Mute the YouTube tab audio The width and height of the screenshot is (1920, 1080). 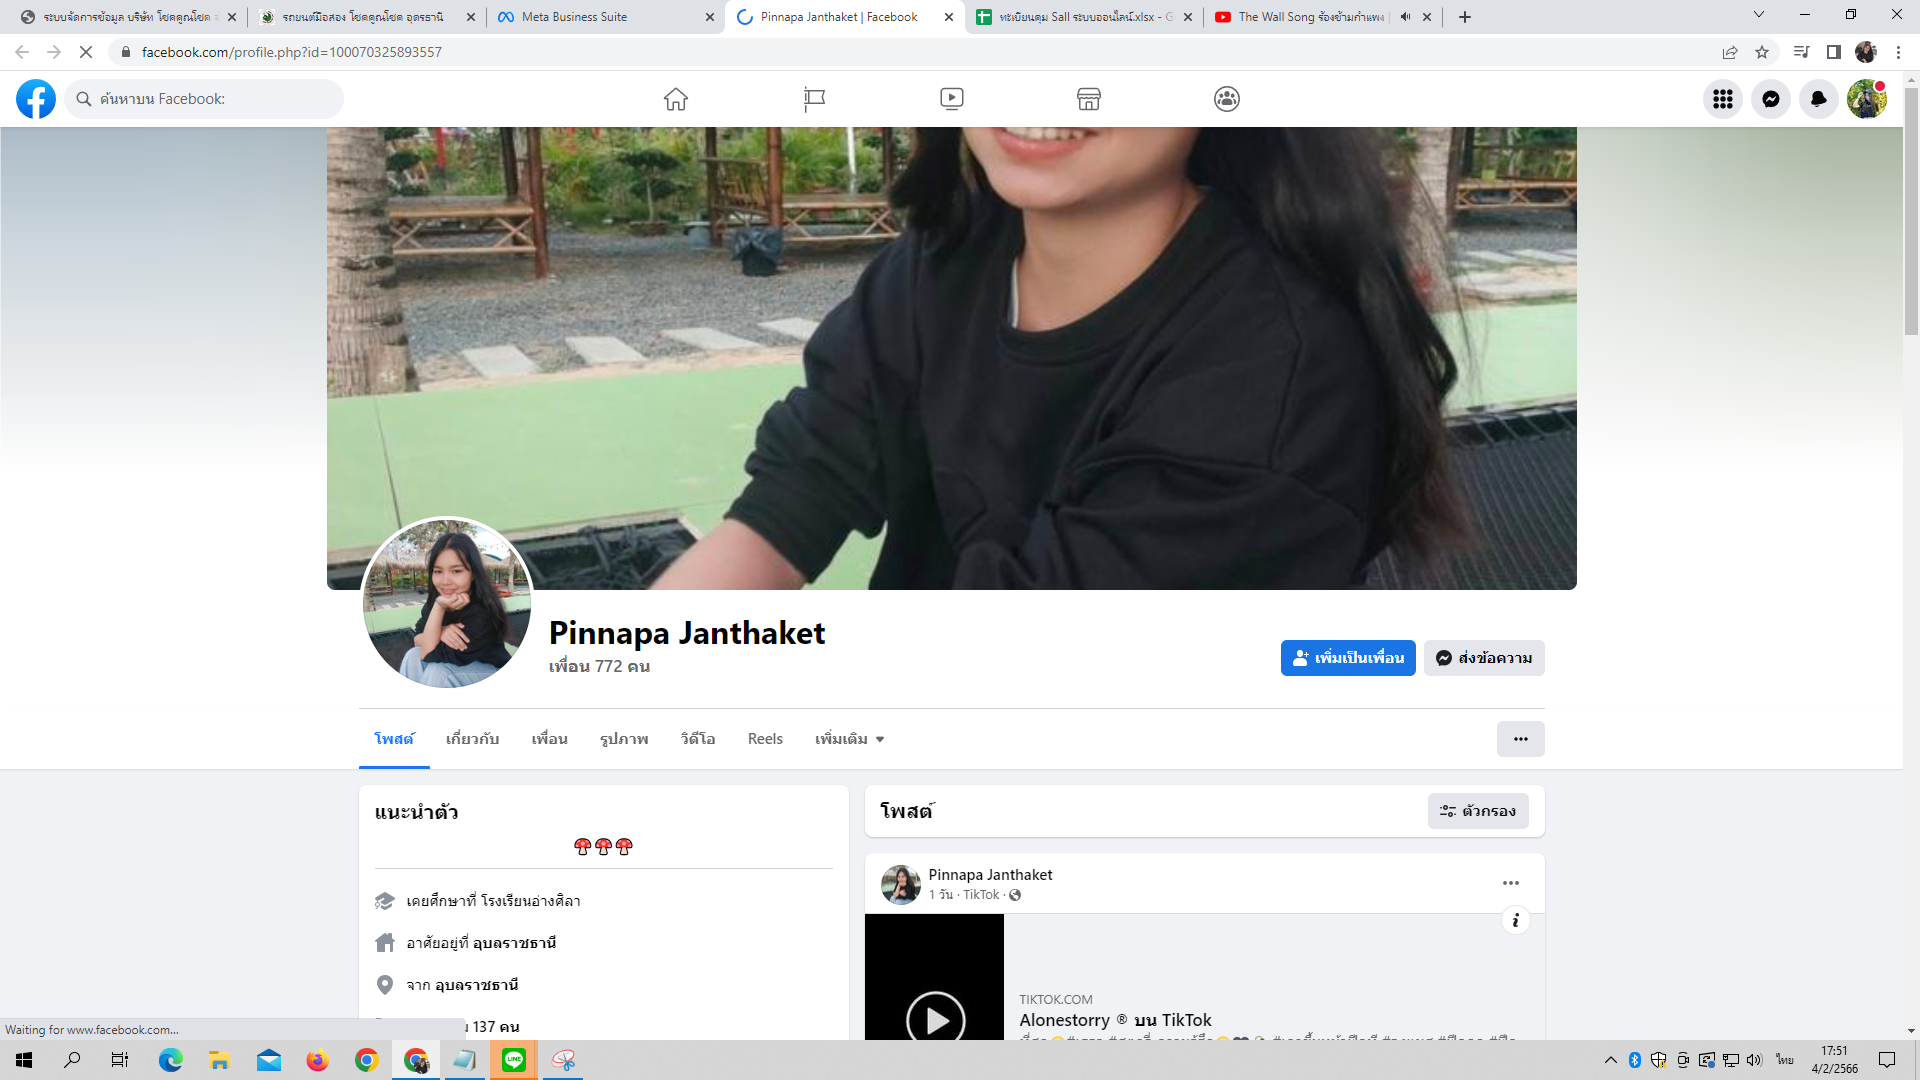1405,17
